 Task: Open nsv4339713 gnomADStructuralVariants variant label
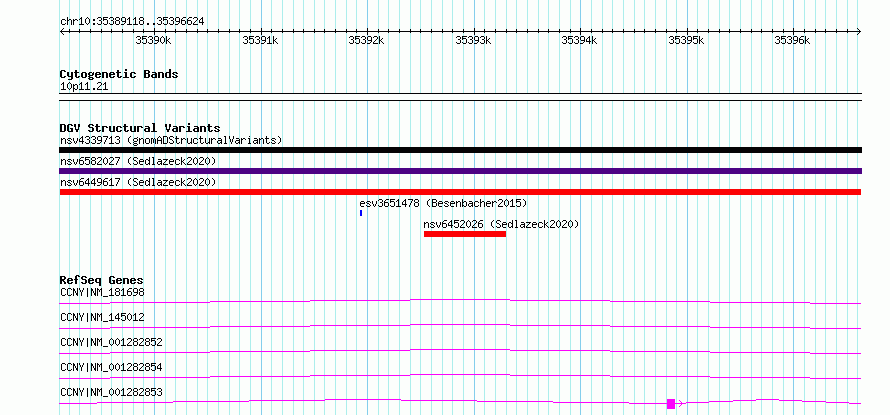click(171, 140)
